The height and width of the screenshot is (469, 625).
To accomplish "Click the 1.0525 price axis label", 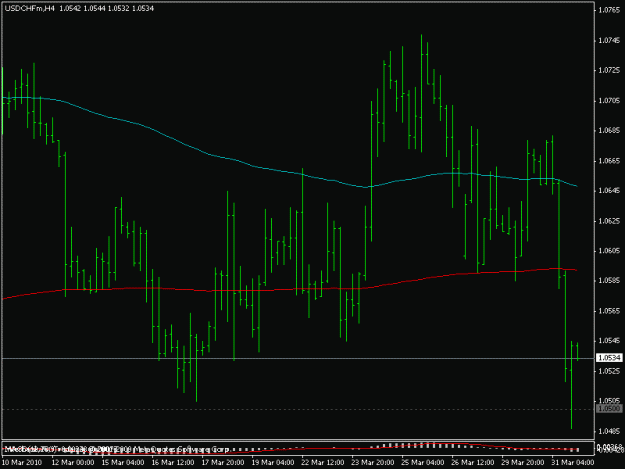I will pyautogui.click(x=609, y=371).
